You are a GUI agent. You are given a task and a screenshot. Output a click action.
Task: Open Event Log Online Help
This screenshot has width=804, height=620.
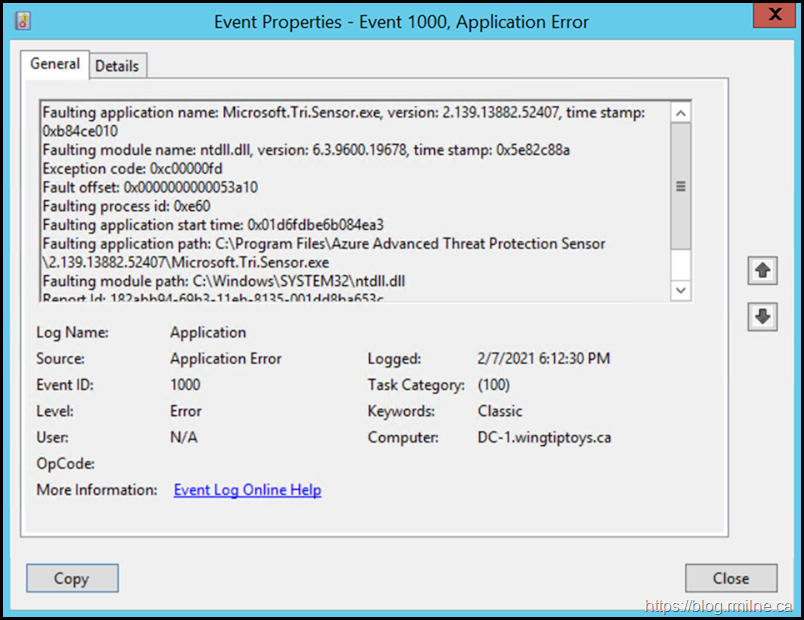tap(247, 489)
